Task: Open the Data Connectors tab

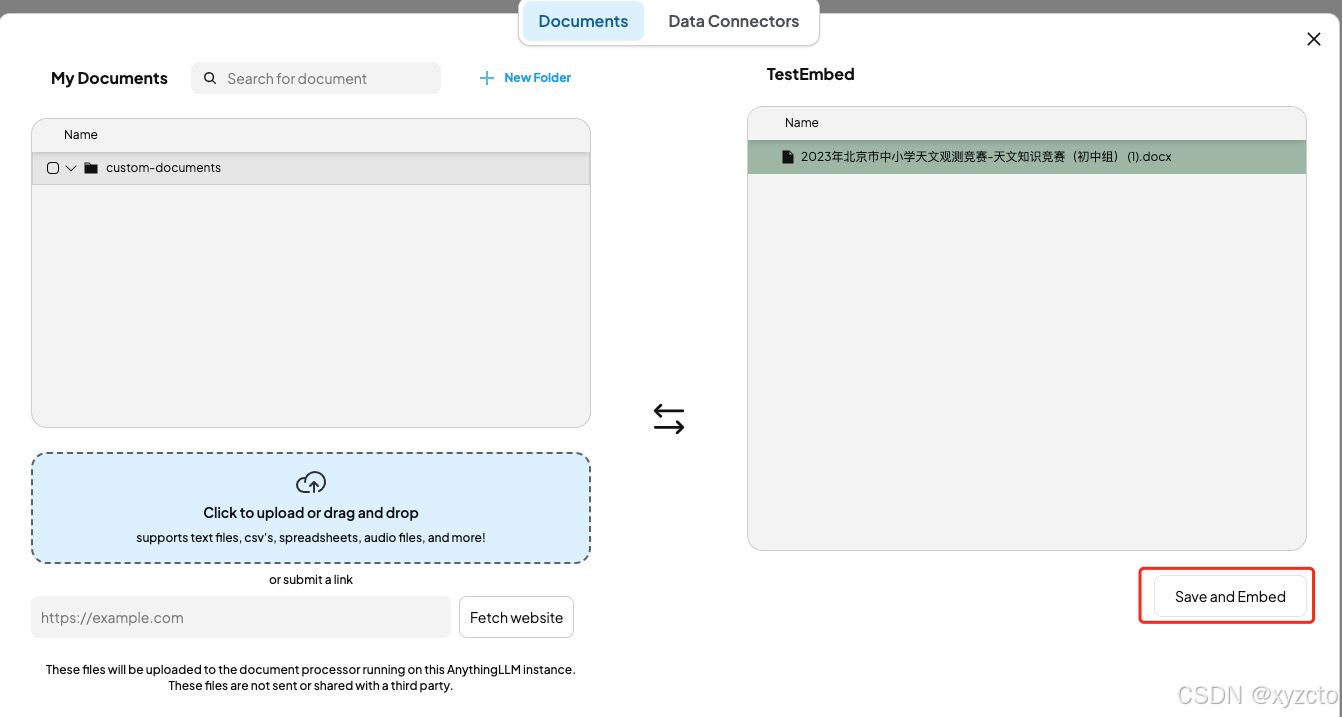Action: click(x=733, y=21)
